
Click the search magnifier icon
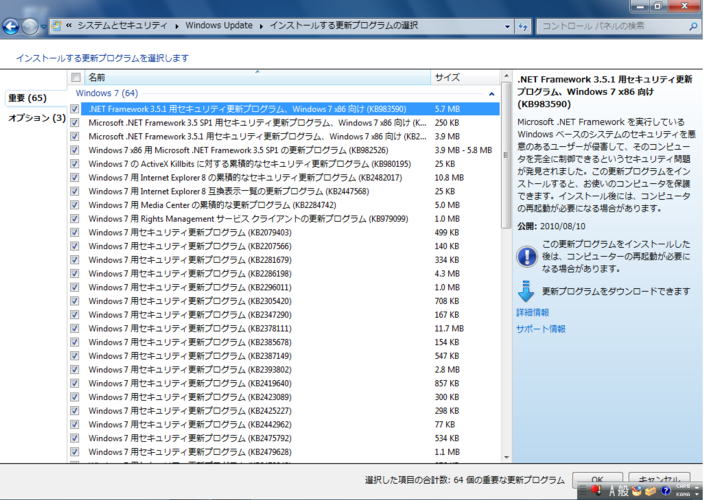click(x=693, y=27)
